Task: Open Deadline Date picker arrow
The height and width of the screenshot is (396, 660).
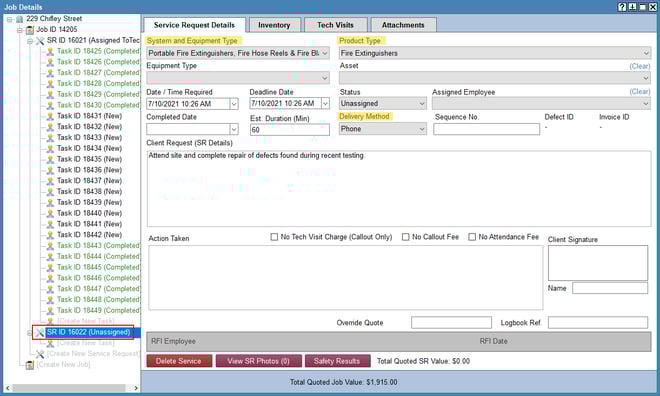Action: coord(325,103)
